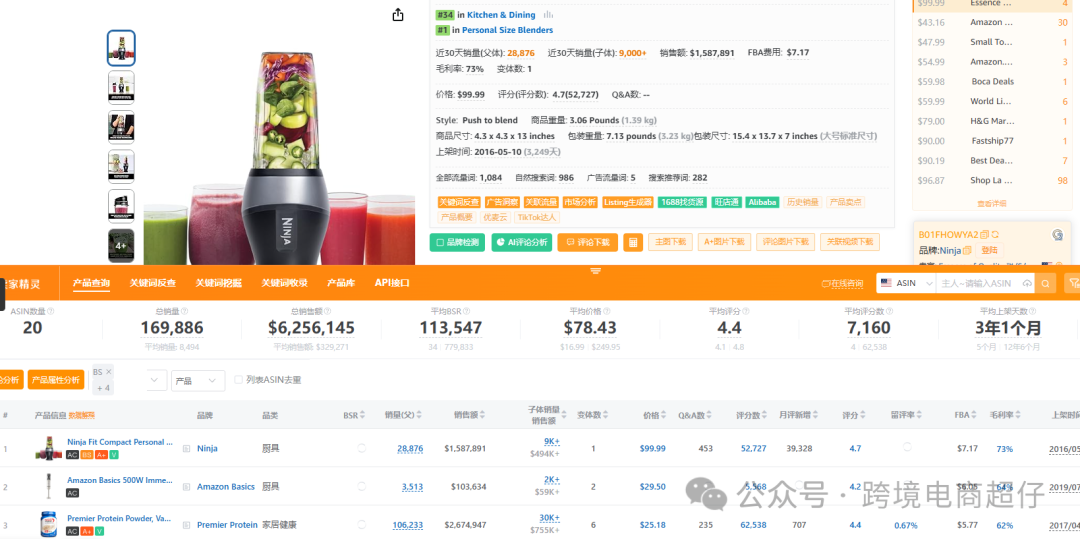Select first product image thumbnail
Viewport: 1080px width, 539px height.
click(x=121, y=48)
